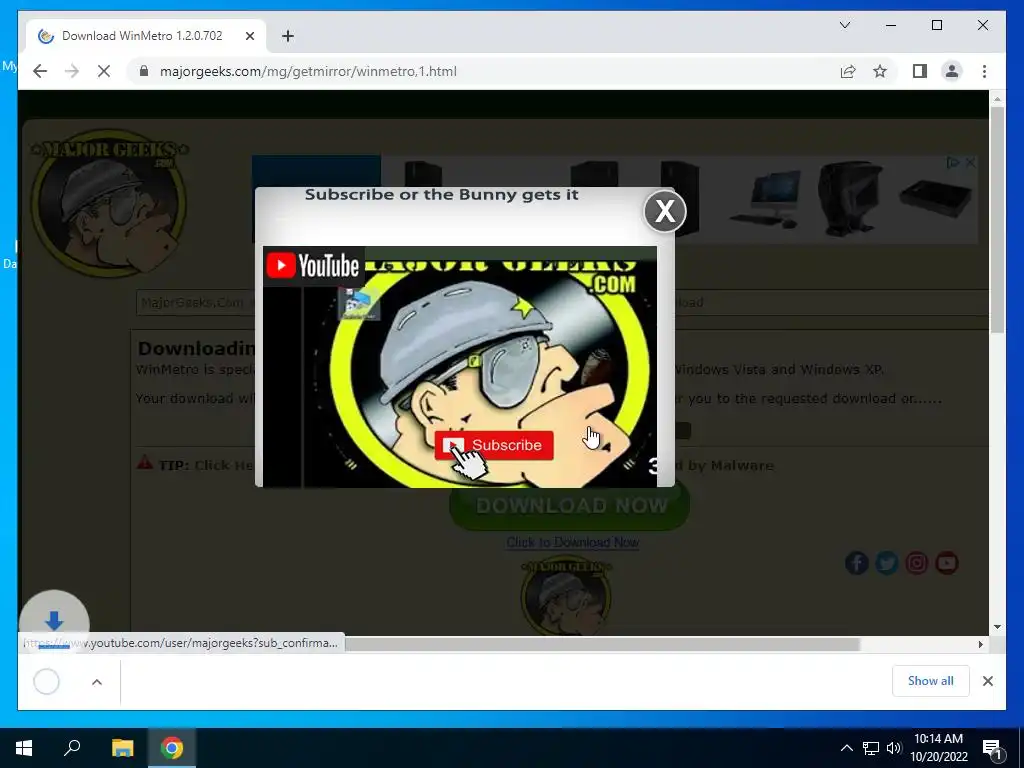1024x768 pixels.
Task: Click the AdChoices icon on banner
Action: pos(953,163)
